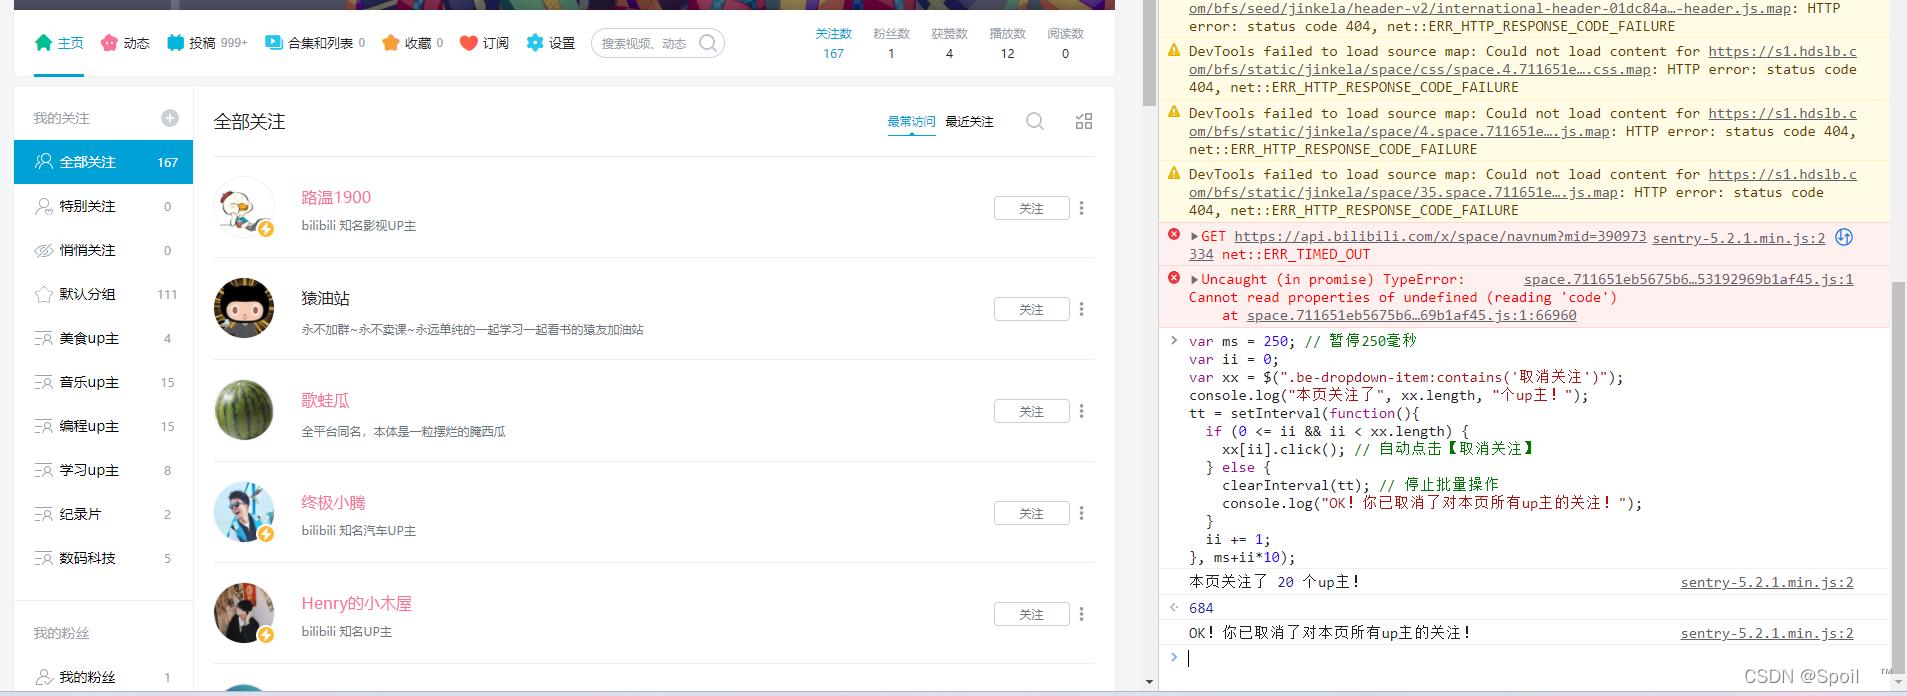Open sentry-5.2.1.min.js:2 link beside 本页关注了

[1767, 582]
